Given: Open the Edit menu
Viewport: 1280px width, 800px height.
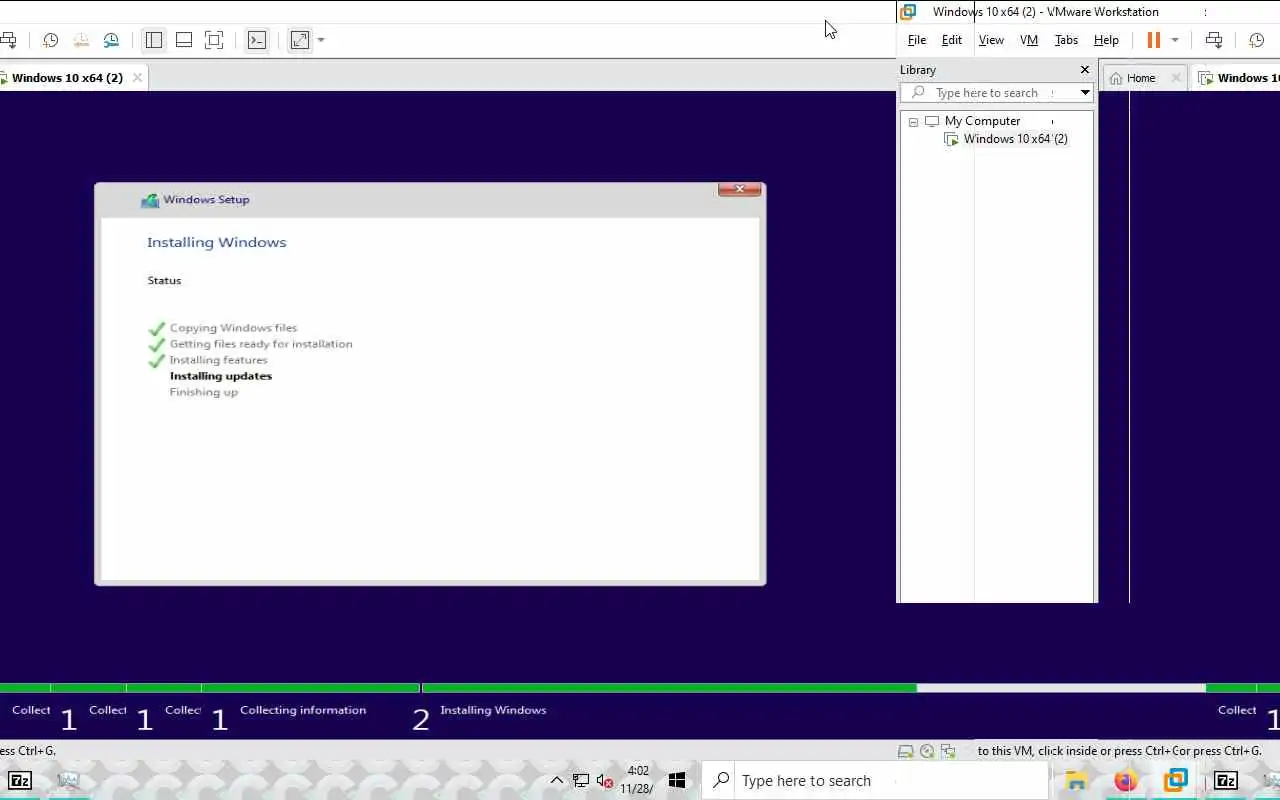Looking at the screenshot, I should pos(952,40).
